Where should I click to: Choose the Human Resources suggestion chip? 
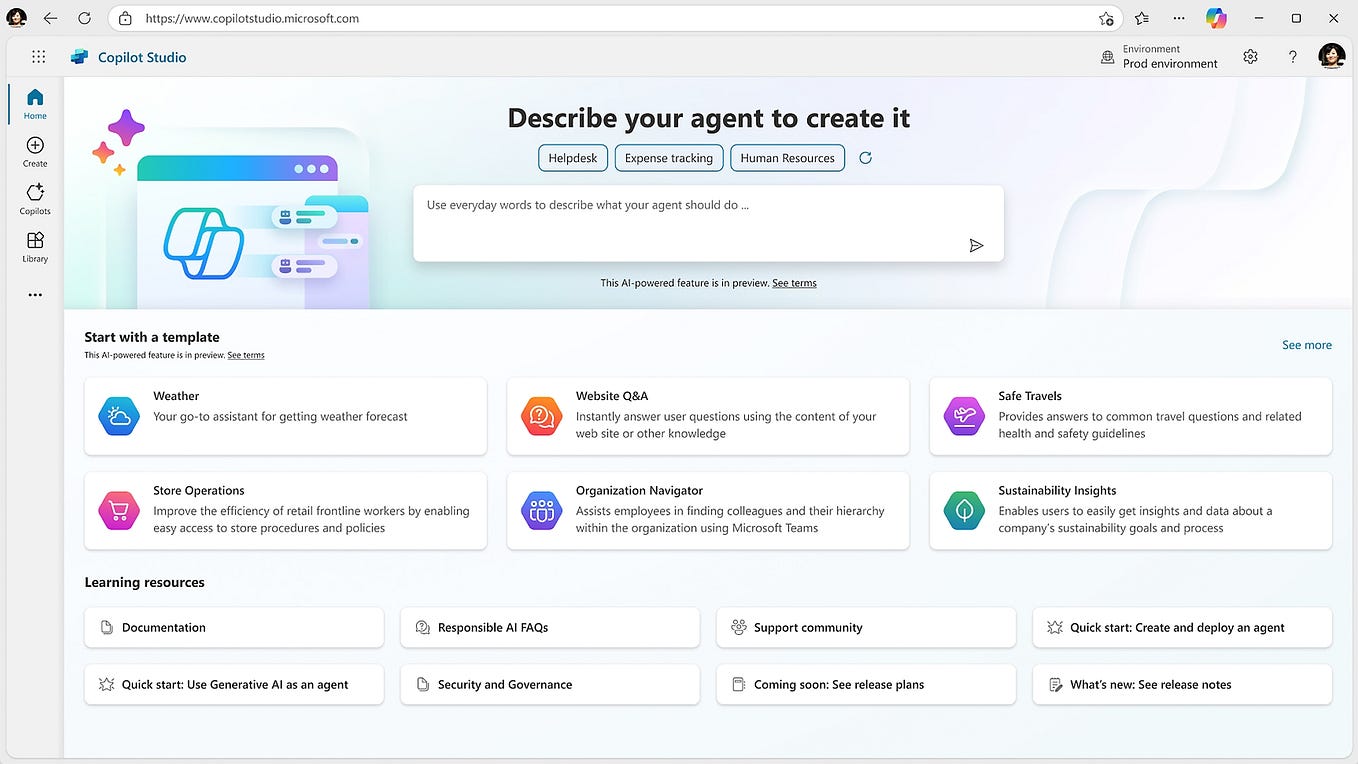pos(787,157)
